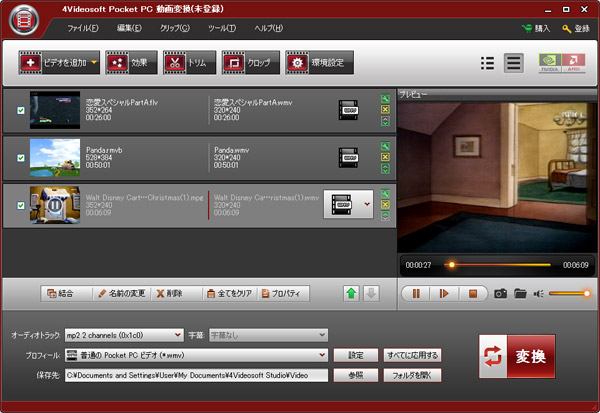
Task: Click Clear All (全てをクリア) button
Action: (230, 294)
